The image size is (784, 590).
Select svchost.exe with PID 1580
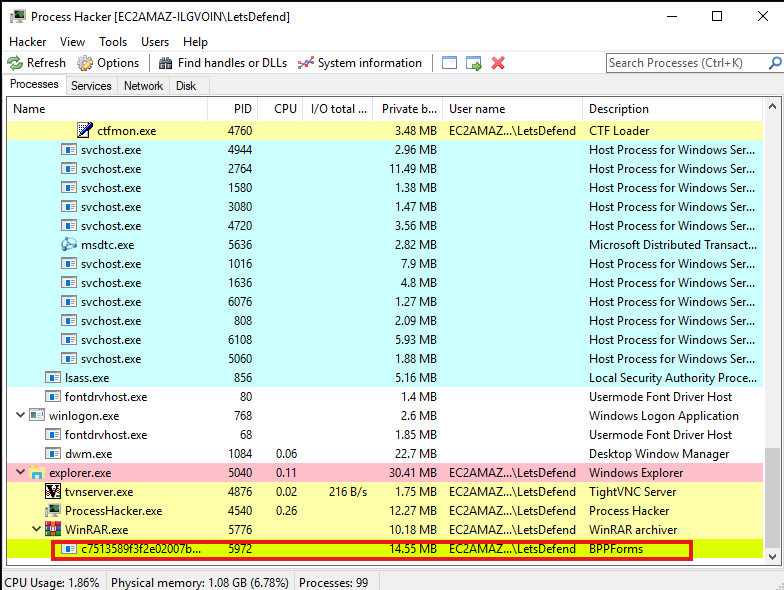point(385,188)
